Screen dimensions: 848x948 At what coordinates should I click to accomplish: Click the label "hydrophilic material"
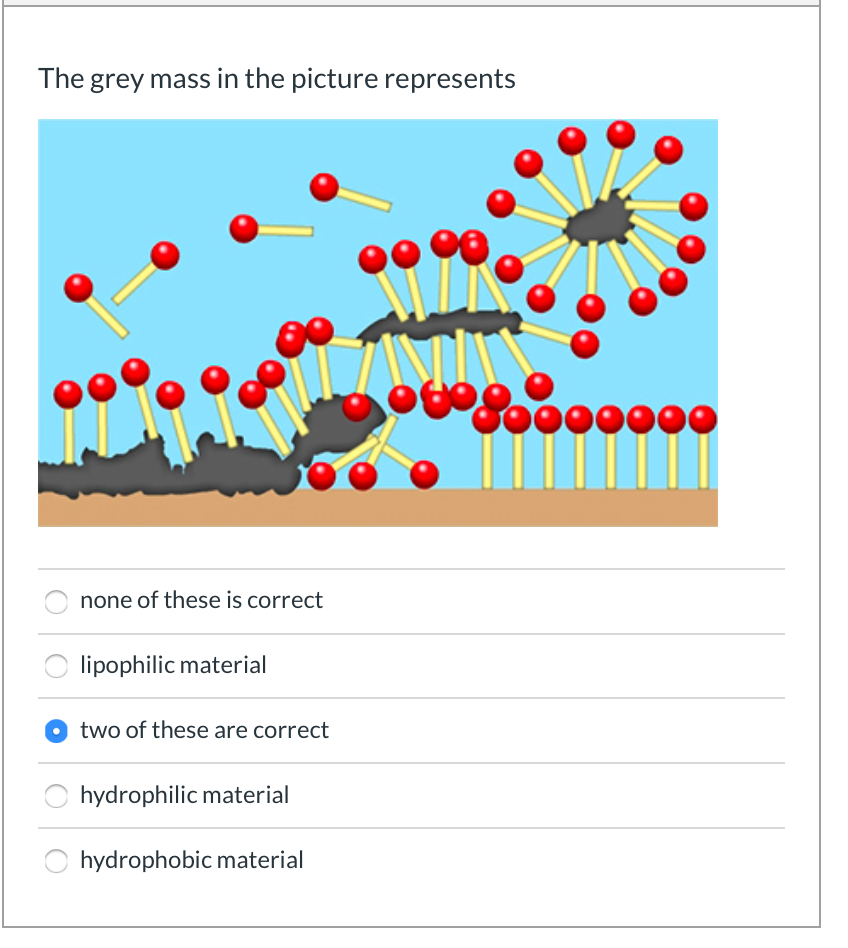(x=184, y=795)
